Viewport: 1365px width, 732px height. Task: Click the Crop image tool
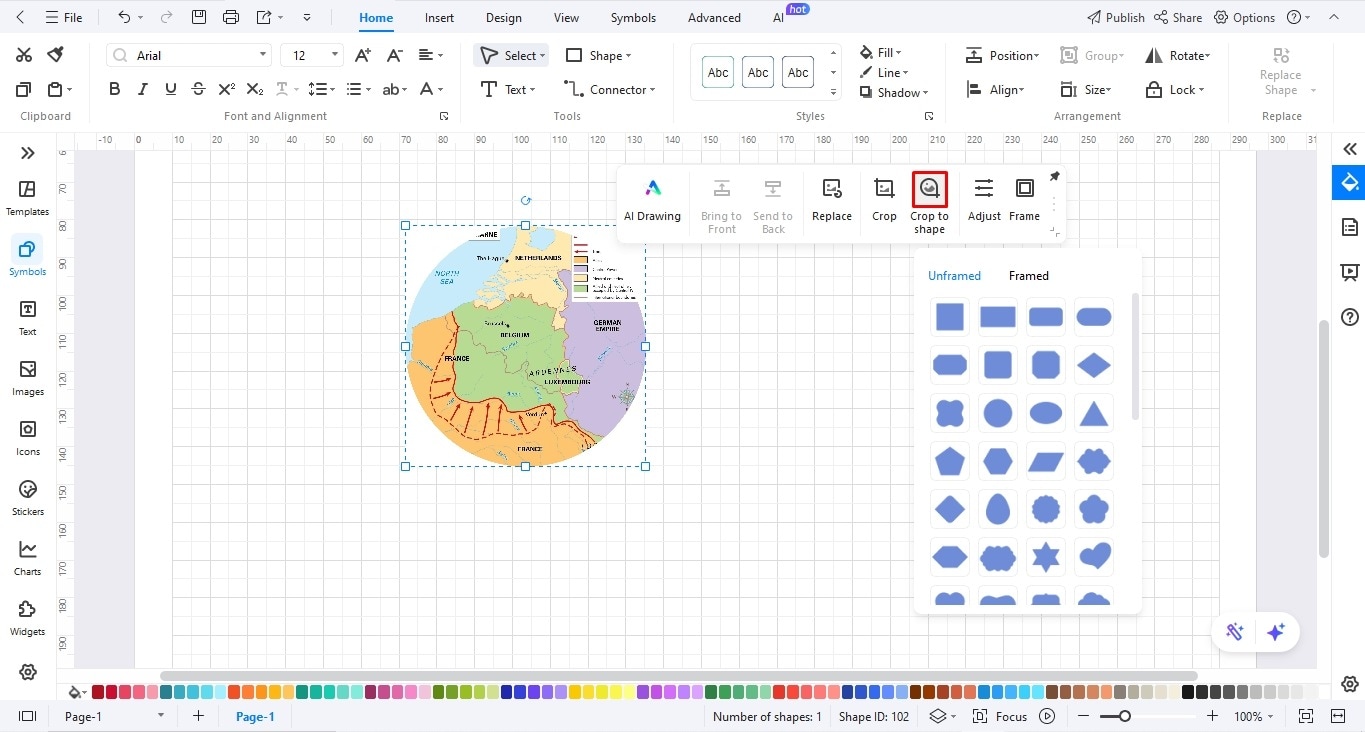(x=884, y=188)
